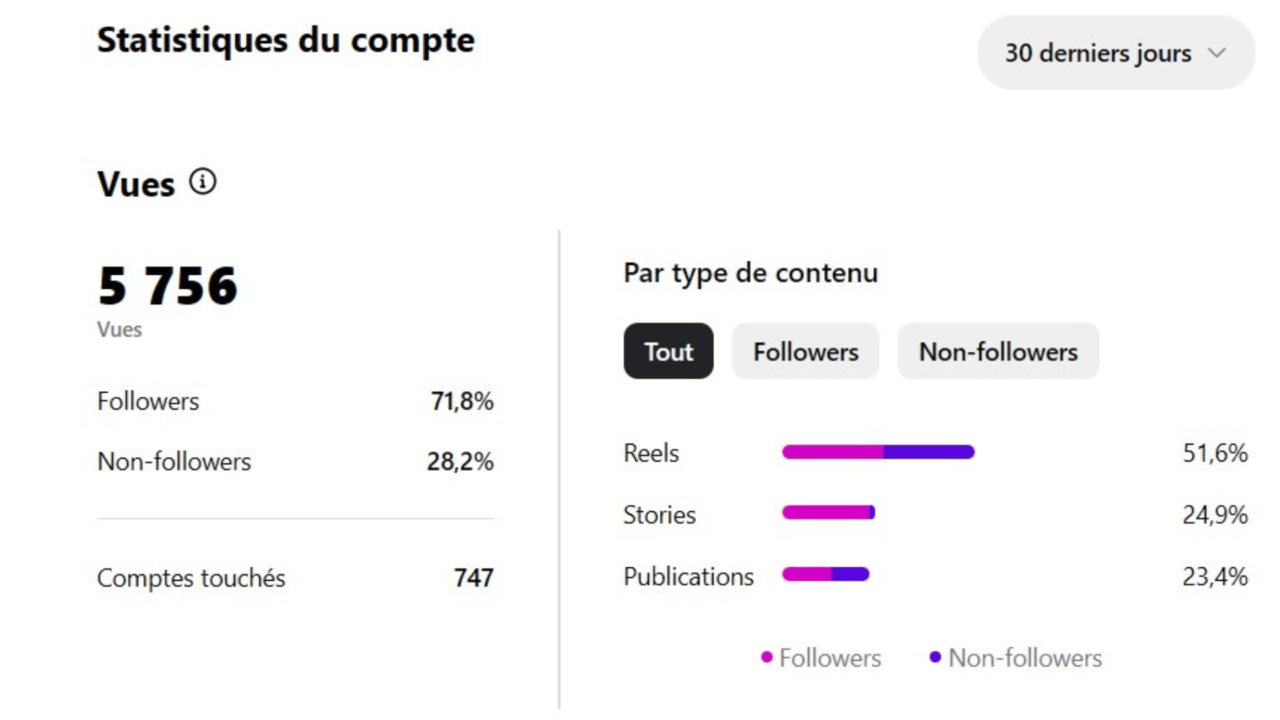Viewport: 1280px width, 720px height.
Task: Select the Tout filter tab
Action: click(x=669, y=351)
